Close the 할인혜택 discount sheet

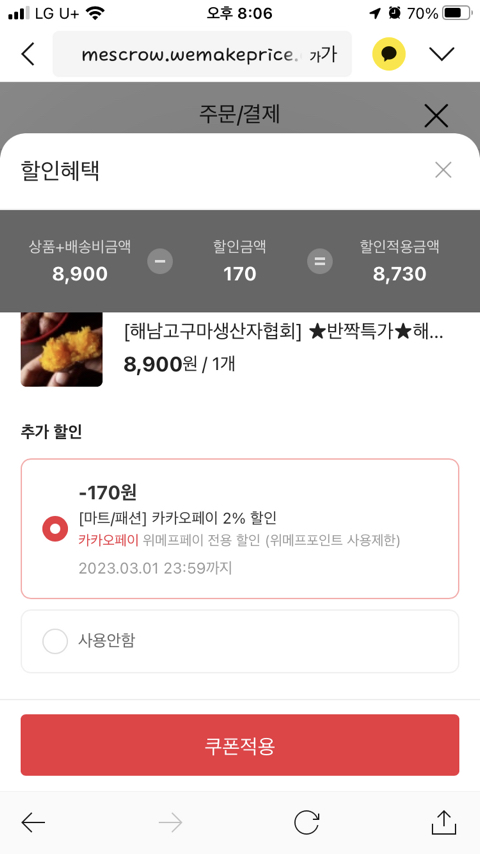tap(443, 170)
